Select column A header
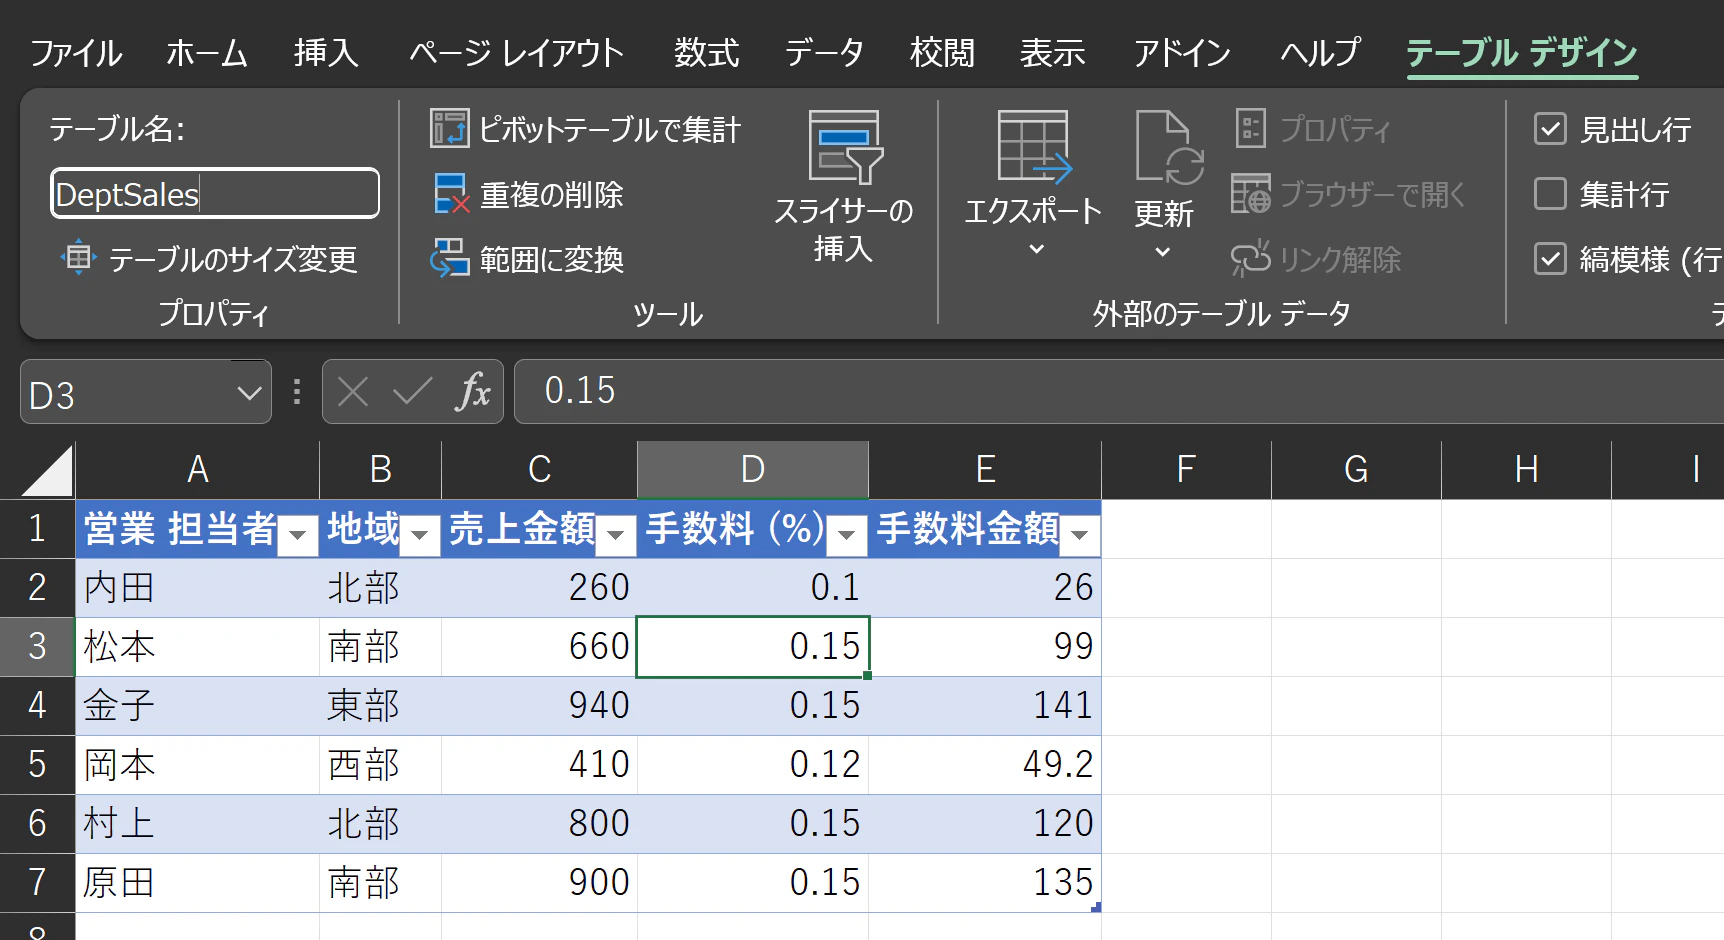Screen dimensions: 1724x940 (198, 470)
